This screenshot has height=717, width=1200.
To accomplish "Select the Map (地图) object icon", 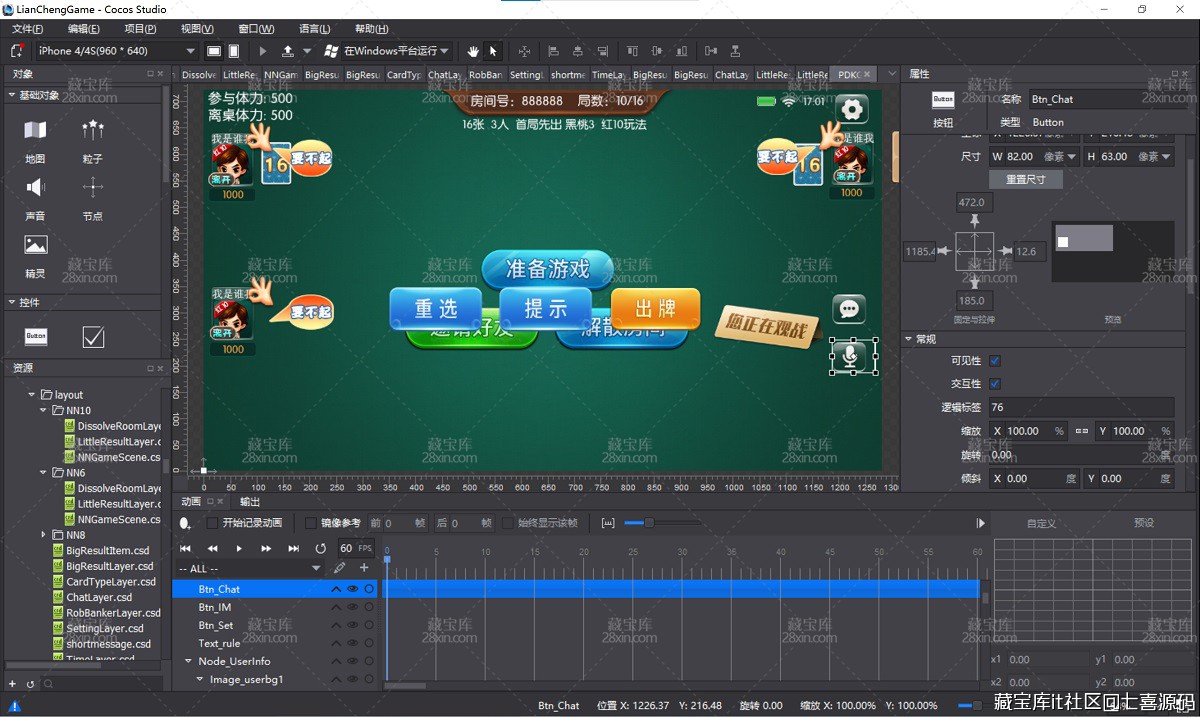I will pyautogui.click(x=36, y=131).
